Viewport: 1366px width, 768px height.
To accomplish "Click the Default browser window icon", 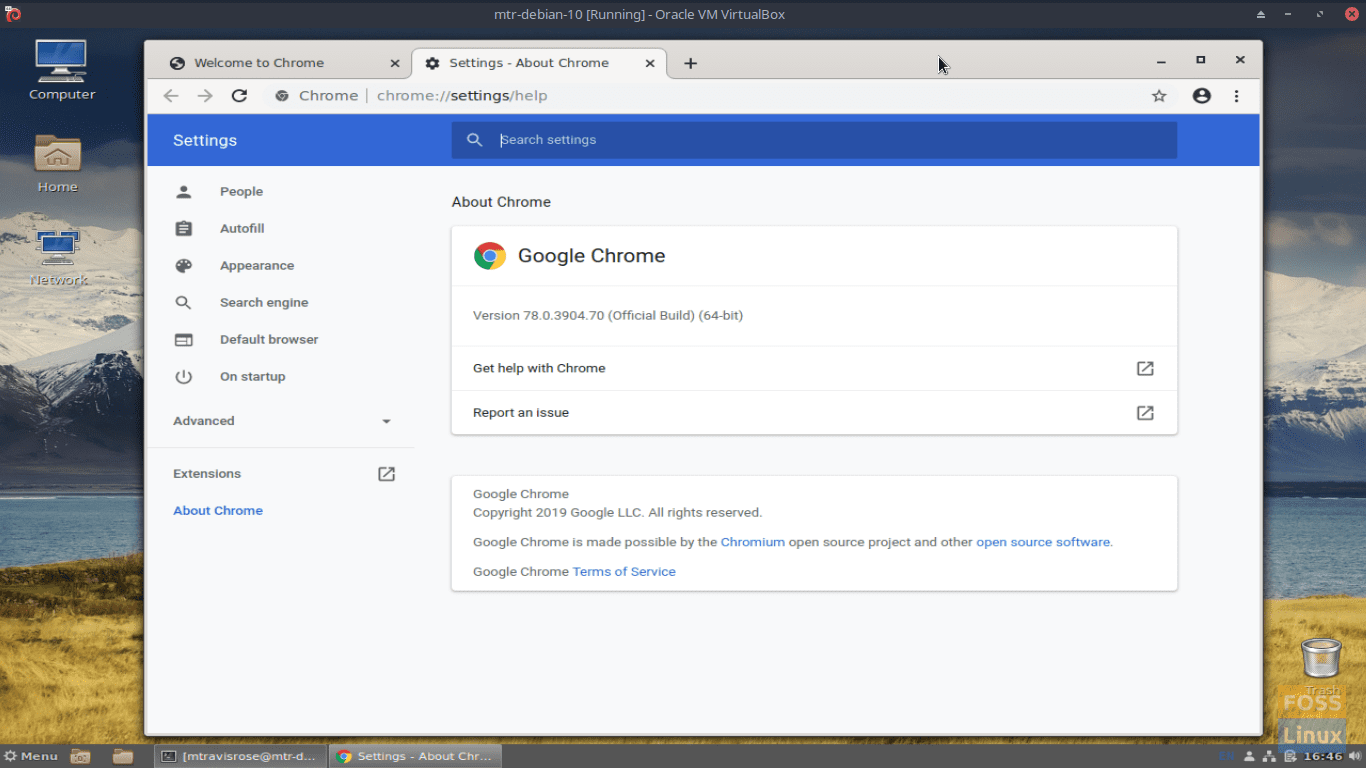I will point(183,340).
